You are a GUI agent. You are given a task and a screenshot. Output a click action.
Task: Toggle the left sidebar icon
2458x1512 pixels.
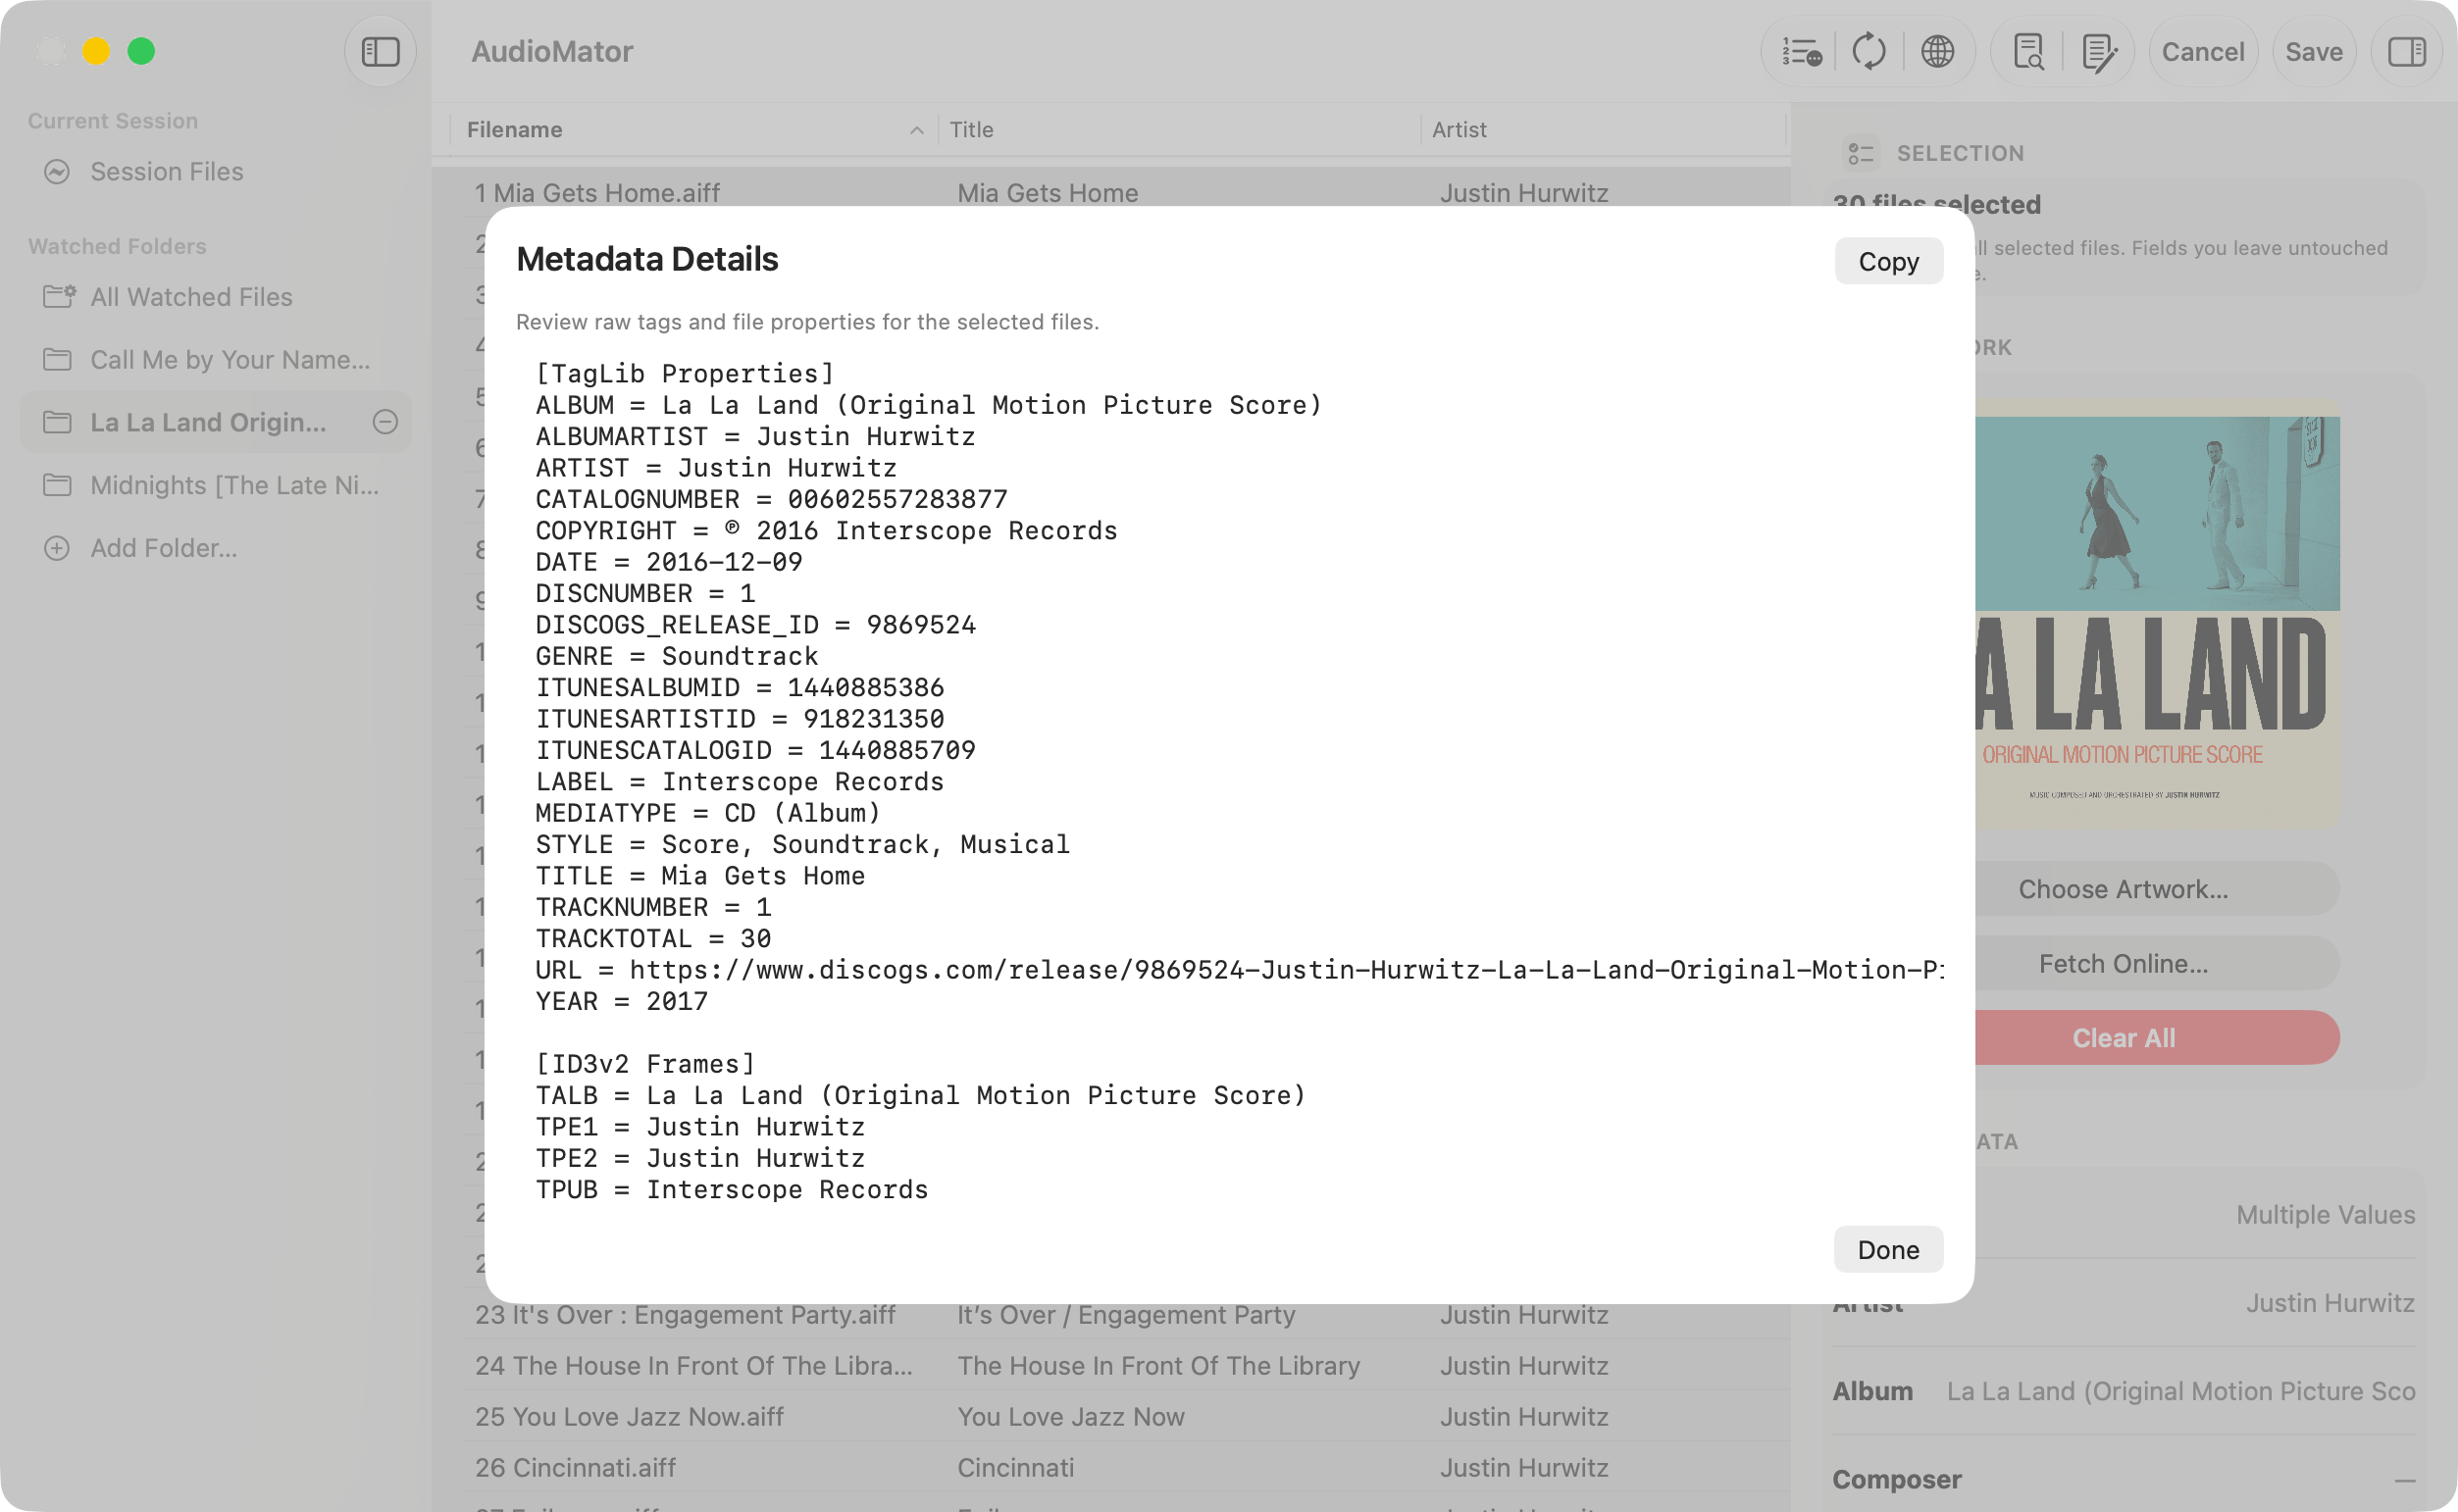[x=380, y=51]
